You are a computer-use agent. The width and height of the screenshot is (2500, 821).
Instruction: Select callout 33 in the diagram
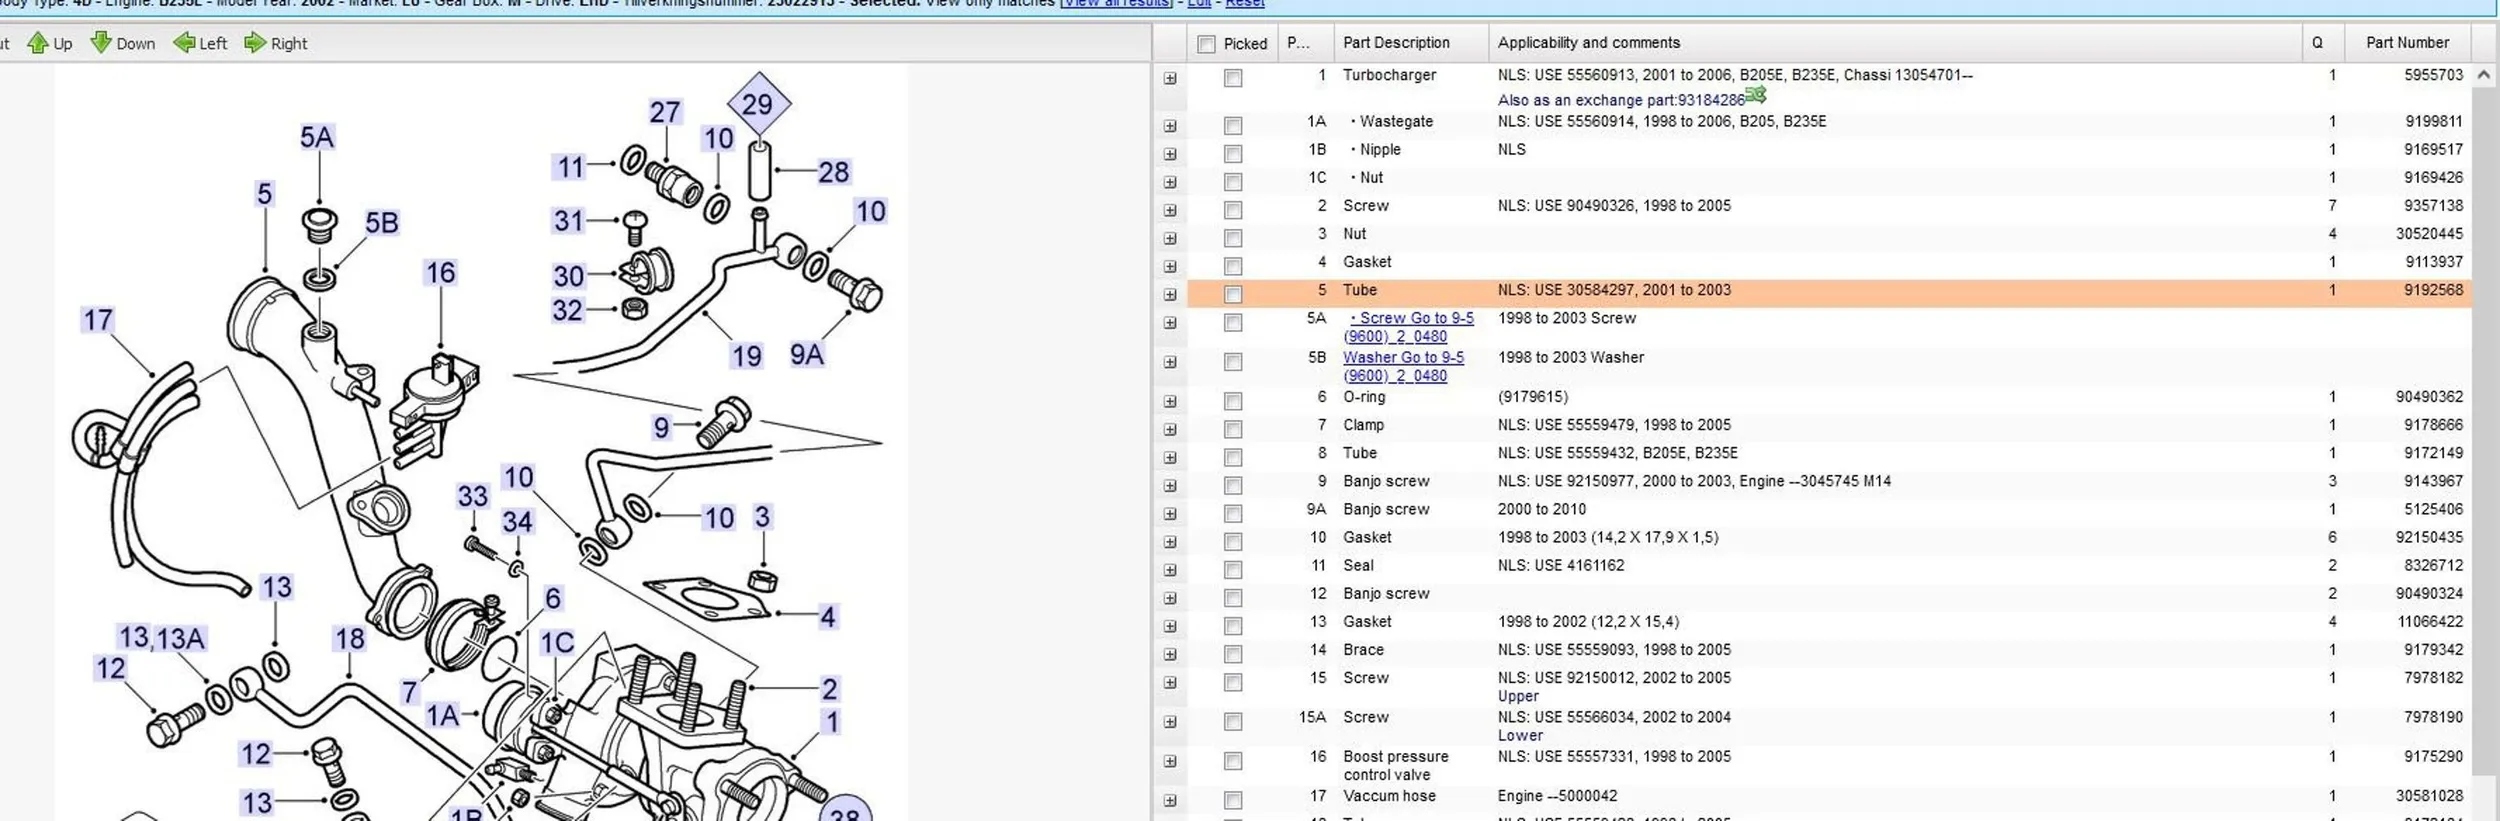472,496
